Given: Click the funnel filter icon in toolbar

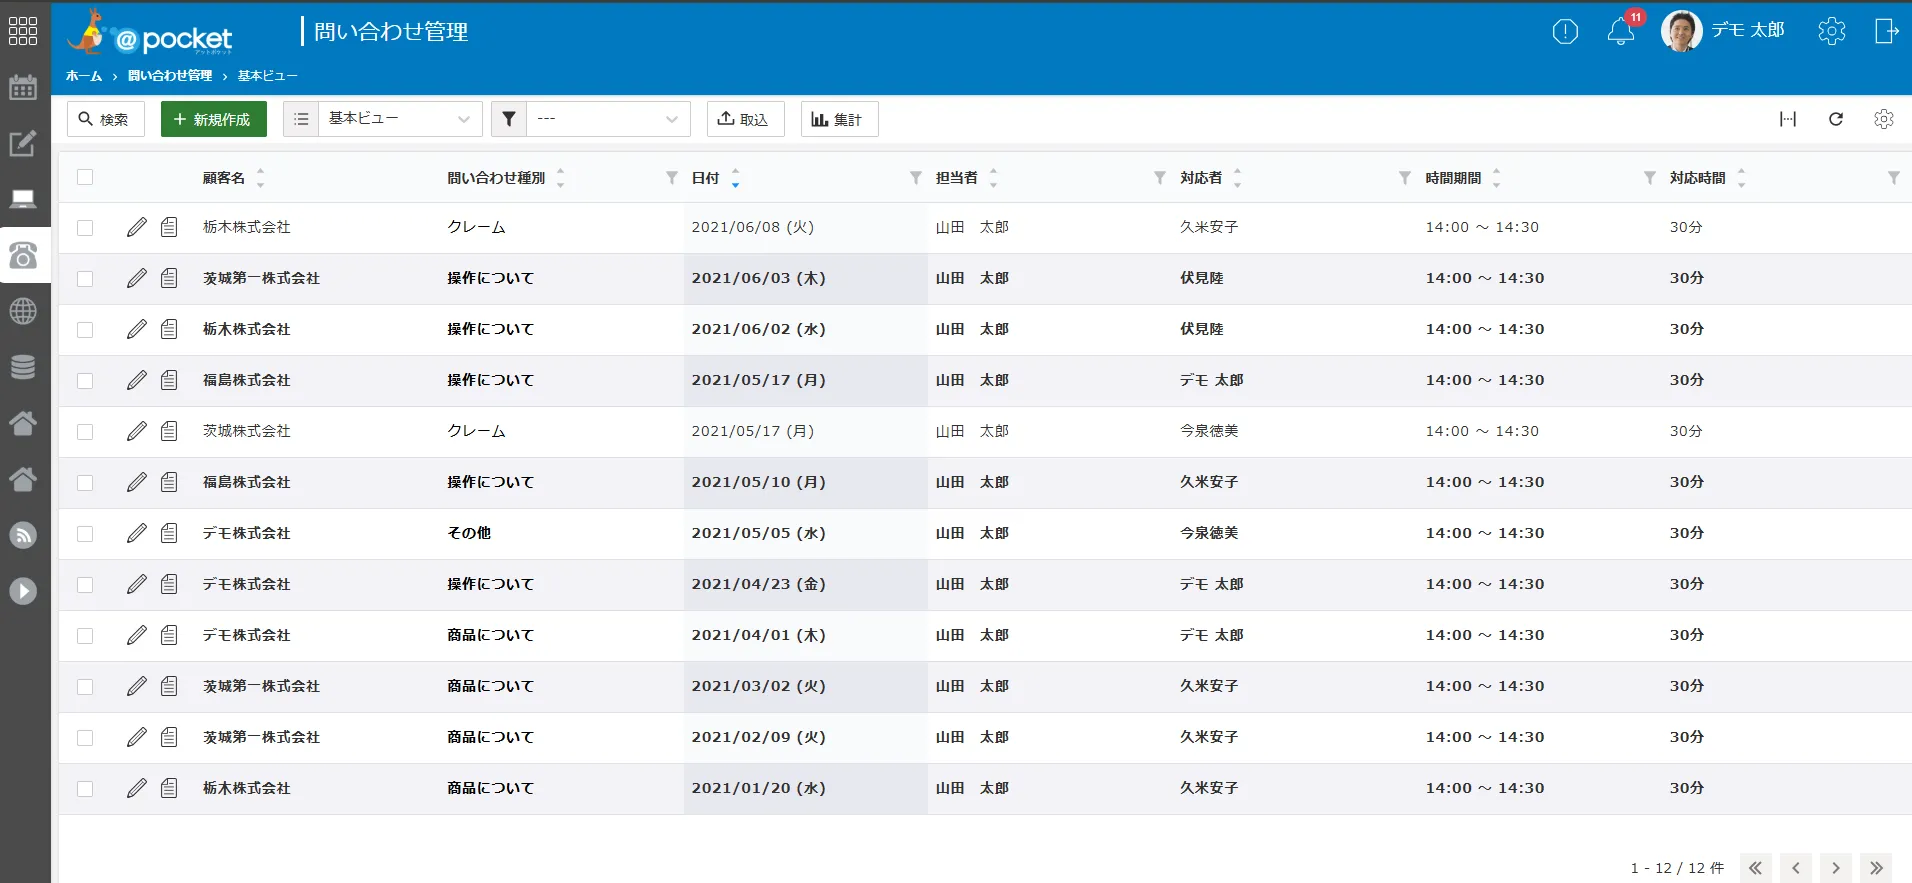Looking at the screenshot, I should click(x=509, y=119).
